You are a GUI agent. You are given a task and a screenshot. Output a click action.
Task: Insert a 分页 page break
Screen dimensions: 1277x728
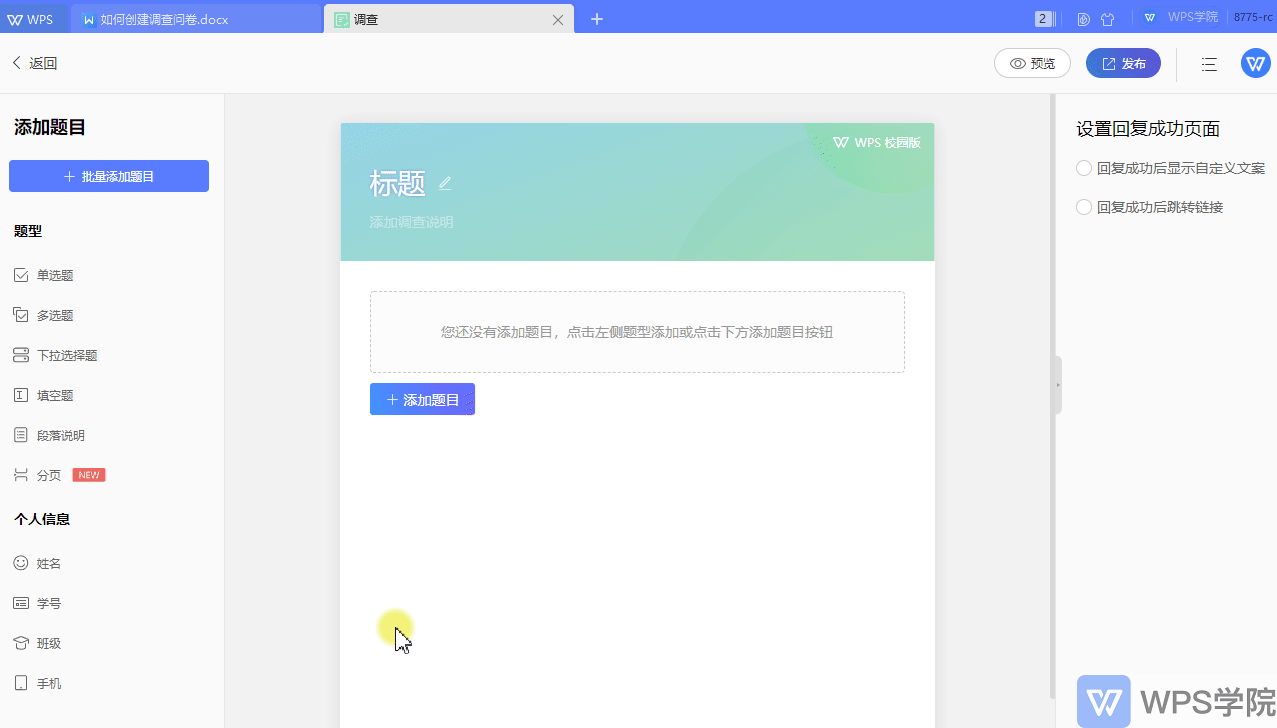(x=46, y=474)
